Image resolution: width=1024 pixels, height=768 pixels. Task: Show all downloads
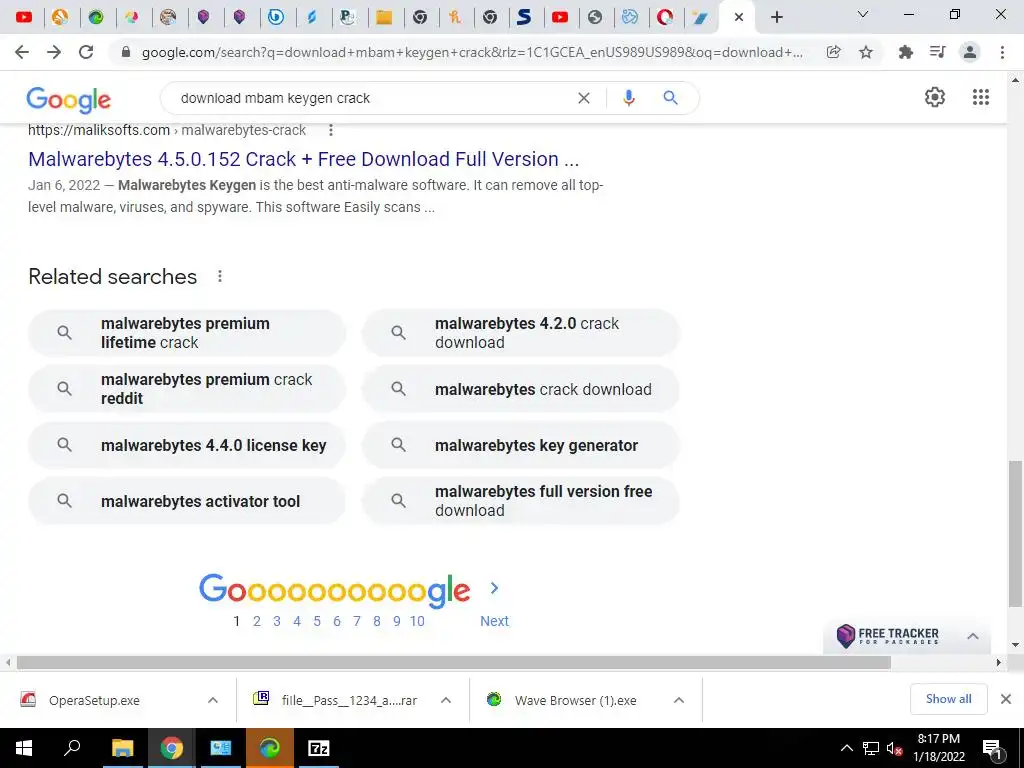948,699
